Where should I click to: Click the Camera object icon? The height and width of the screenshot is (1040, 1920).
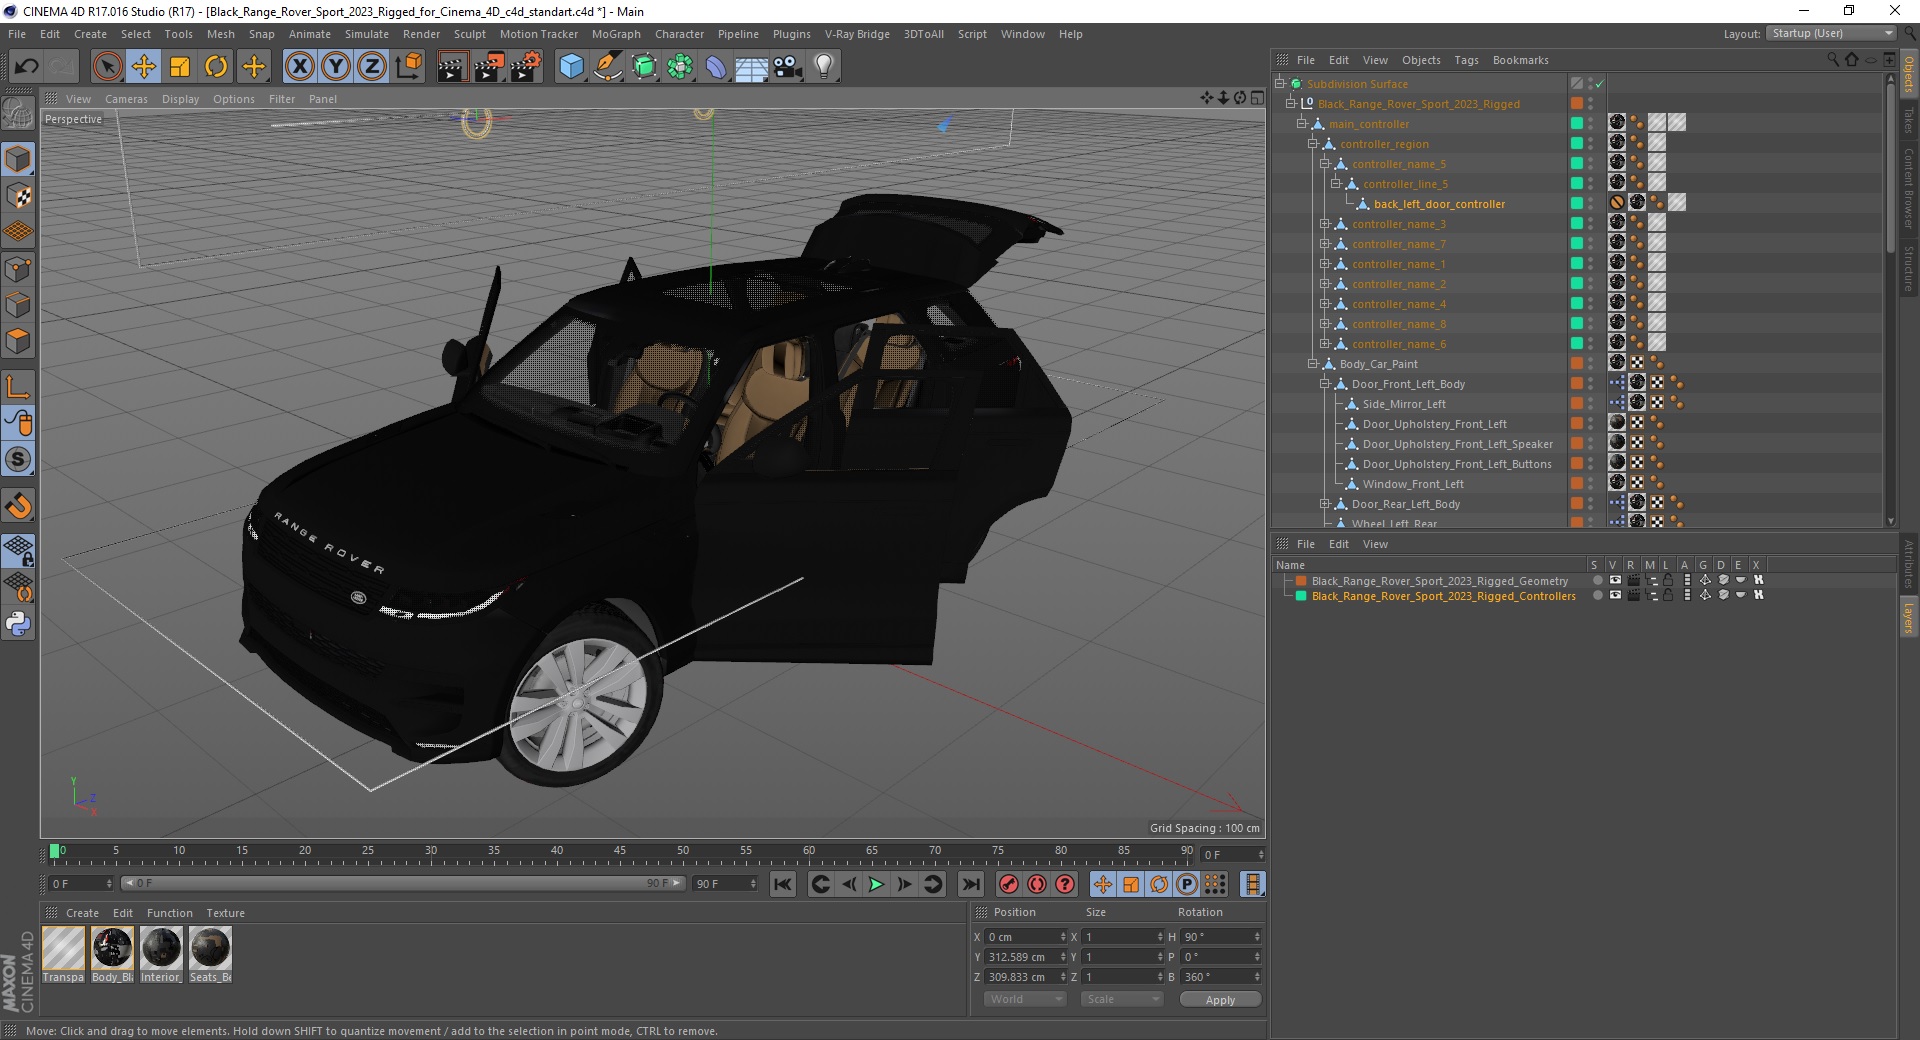pos(788,67)
